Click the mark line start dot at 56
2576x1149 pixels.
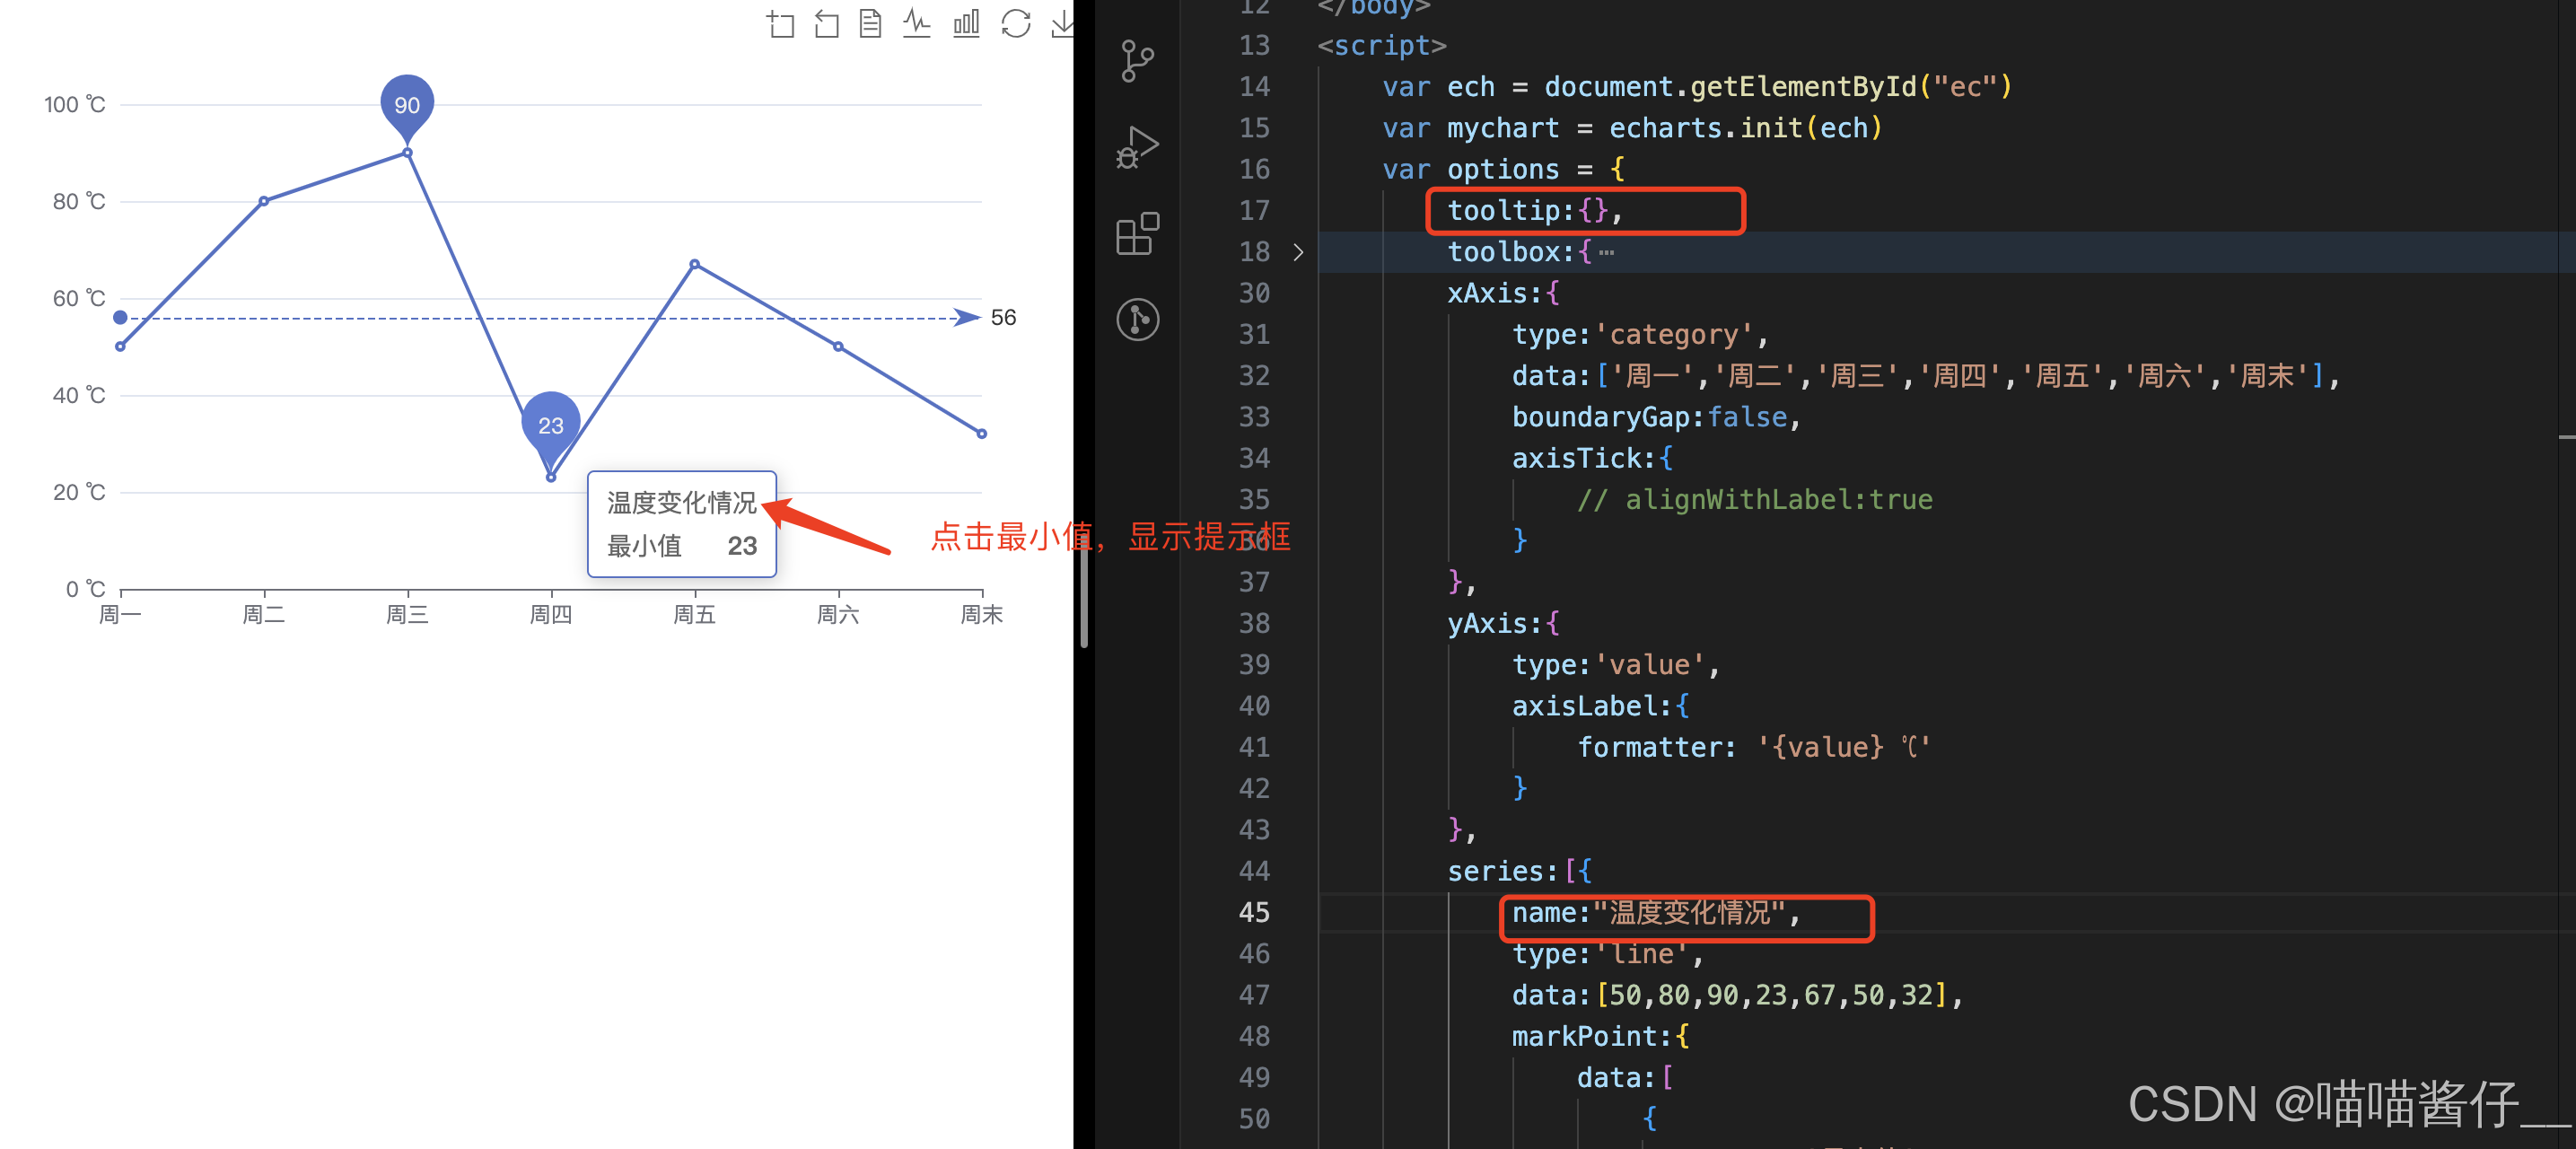(120, 318)
